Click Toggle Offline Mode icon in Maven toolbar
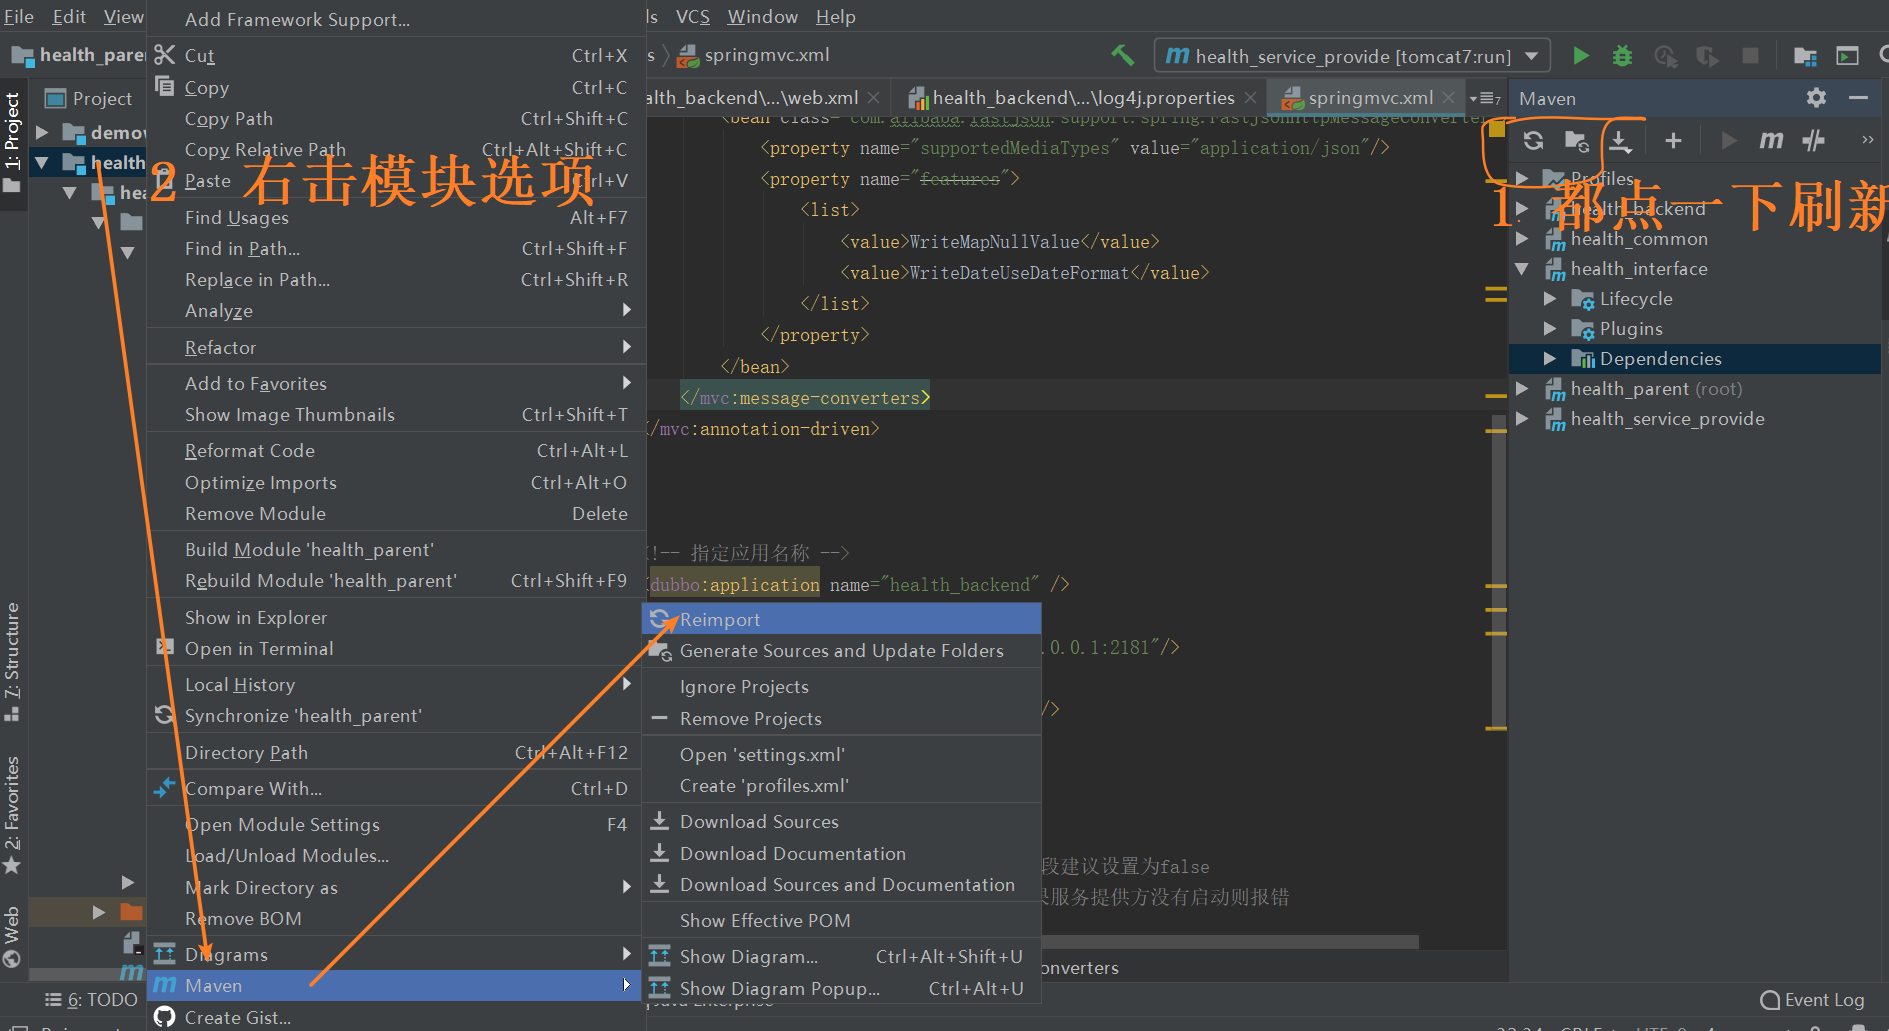The image size is (1889, 1031). (x=1814, y=141)
